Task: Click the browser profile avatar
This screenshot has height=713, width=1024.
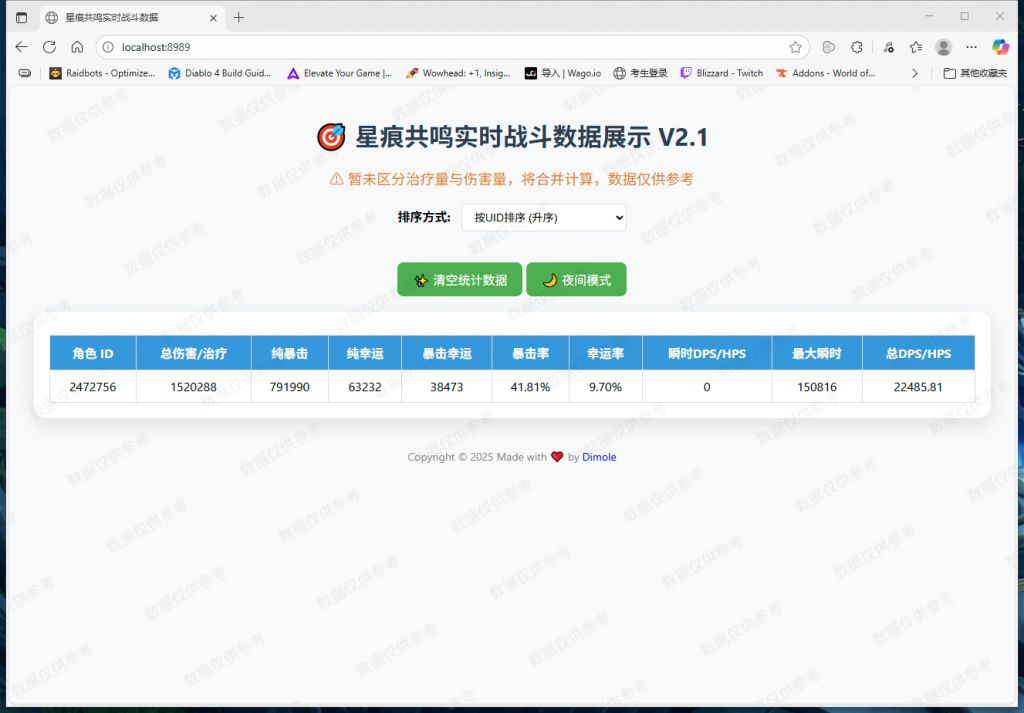Action: click(x=942, y=46)
